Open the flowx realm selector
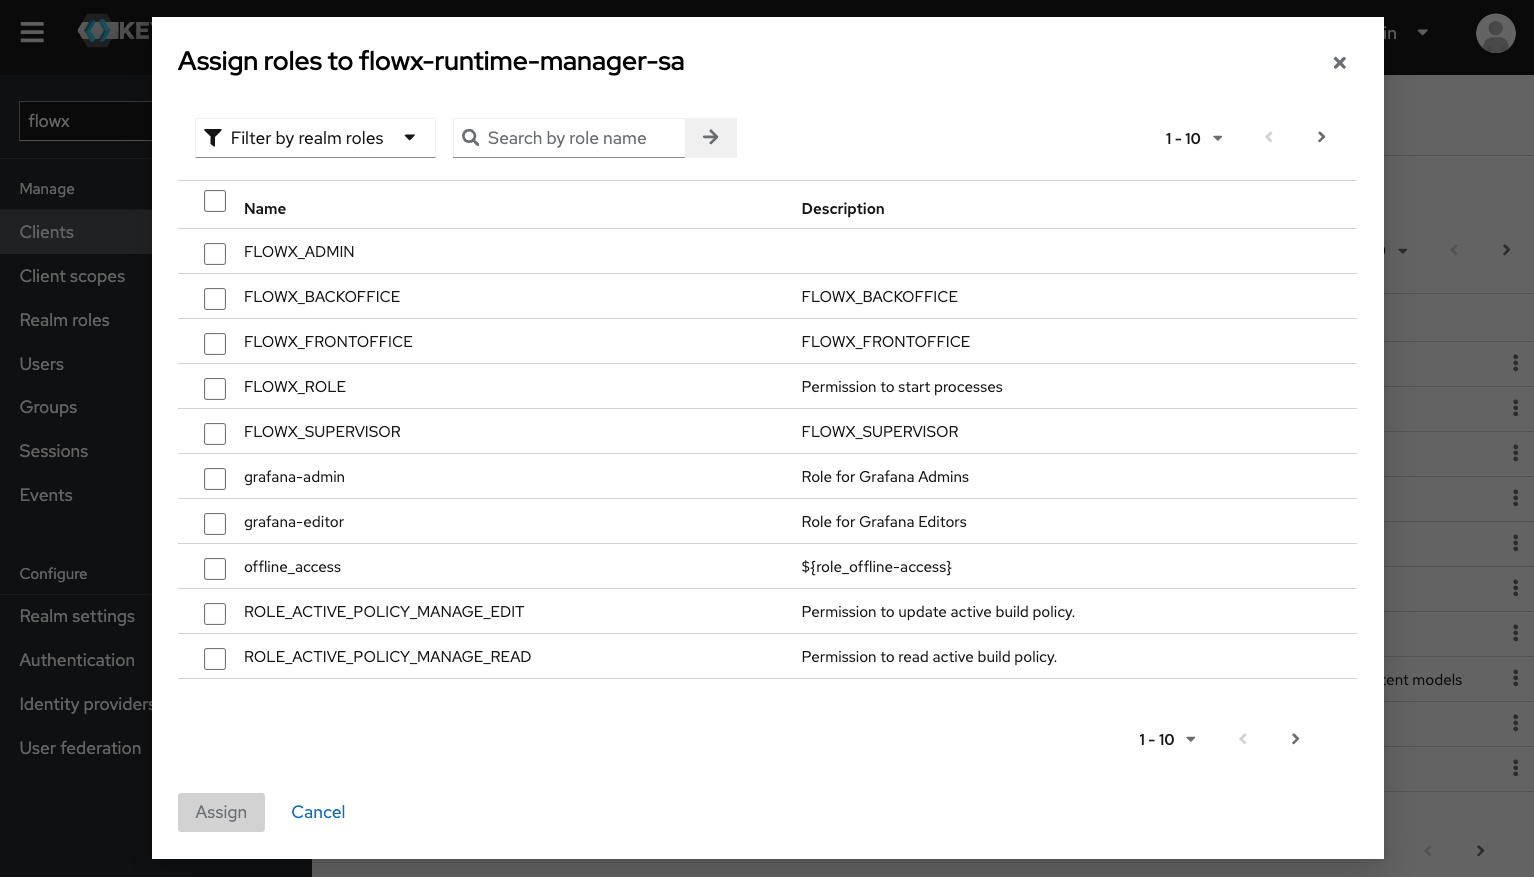Image resolution: width=1534 pixels, height=877 pixels. [x=85, y=121]
